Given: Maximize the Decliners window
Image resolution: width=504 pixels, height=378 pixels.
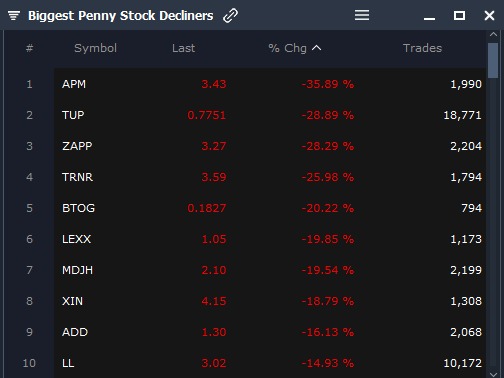Looking at the screenshot, I should tap(459, 15).
